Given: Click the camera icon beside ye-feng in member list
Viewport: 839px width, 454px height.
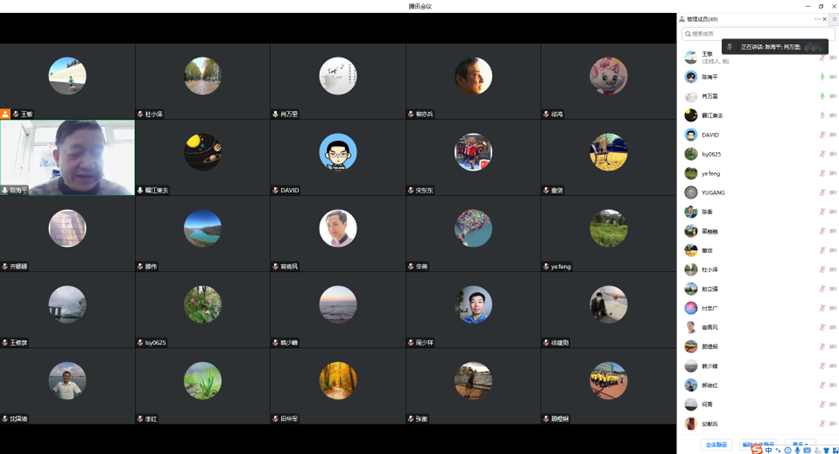Looking at the screenshot, I should 832,174.
